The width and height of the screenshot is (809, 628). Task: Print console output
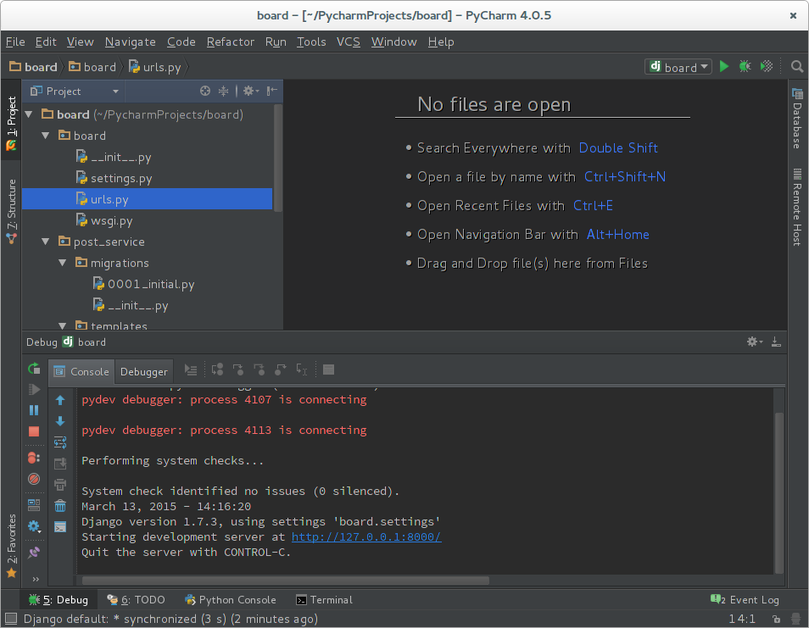click(60, 485)
